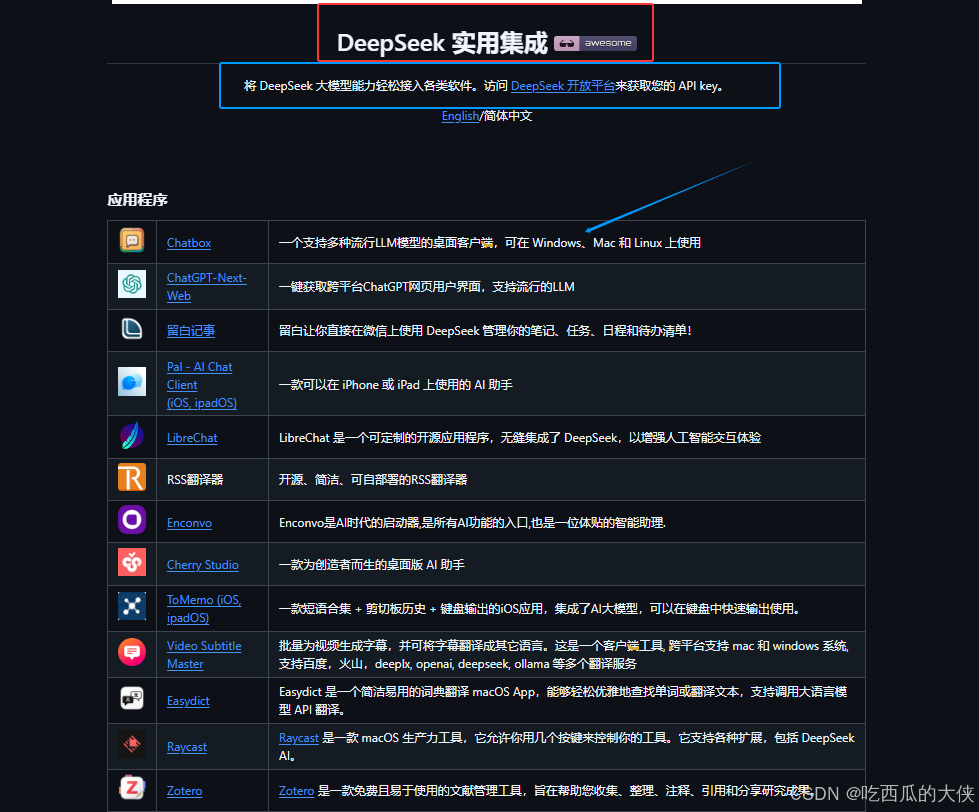Open the Easydict name link

(188, 701)
